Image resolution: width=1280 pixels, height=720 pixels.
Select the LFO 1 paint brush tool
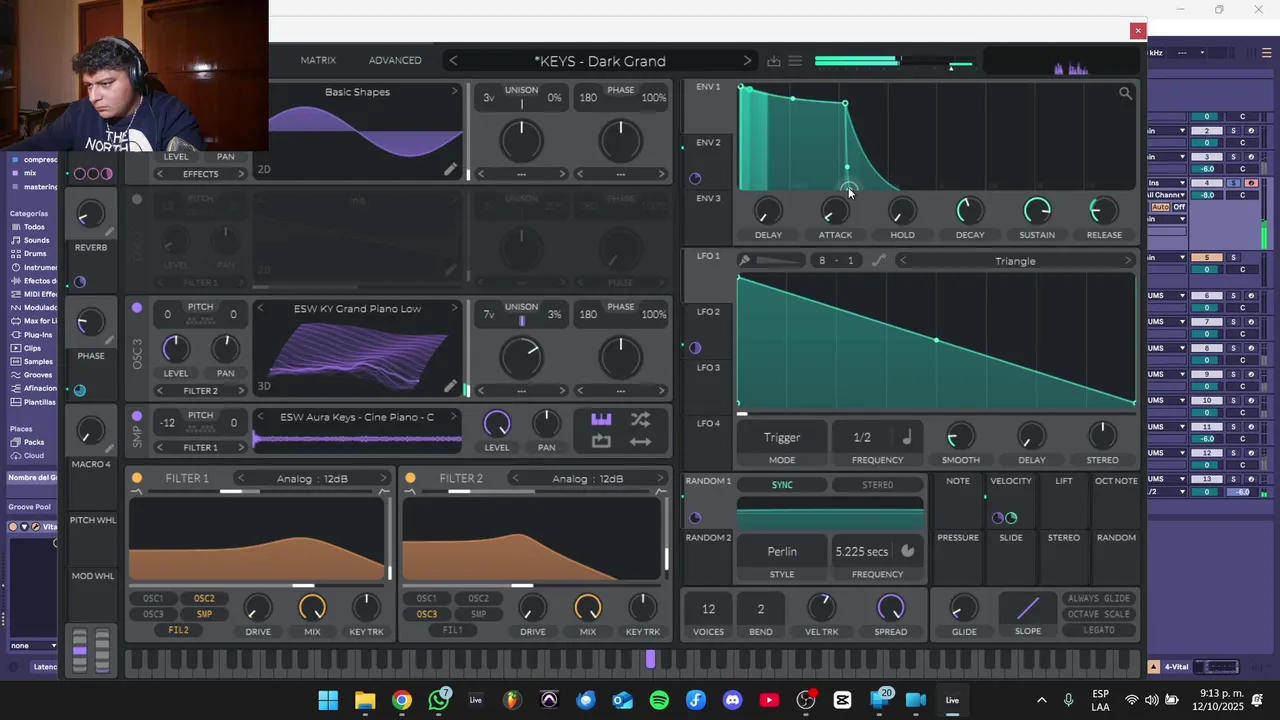744,261
